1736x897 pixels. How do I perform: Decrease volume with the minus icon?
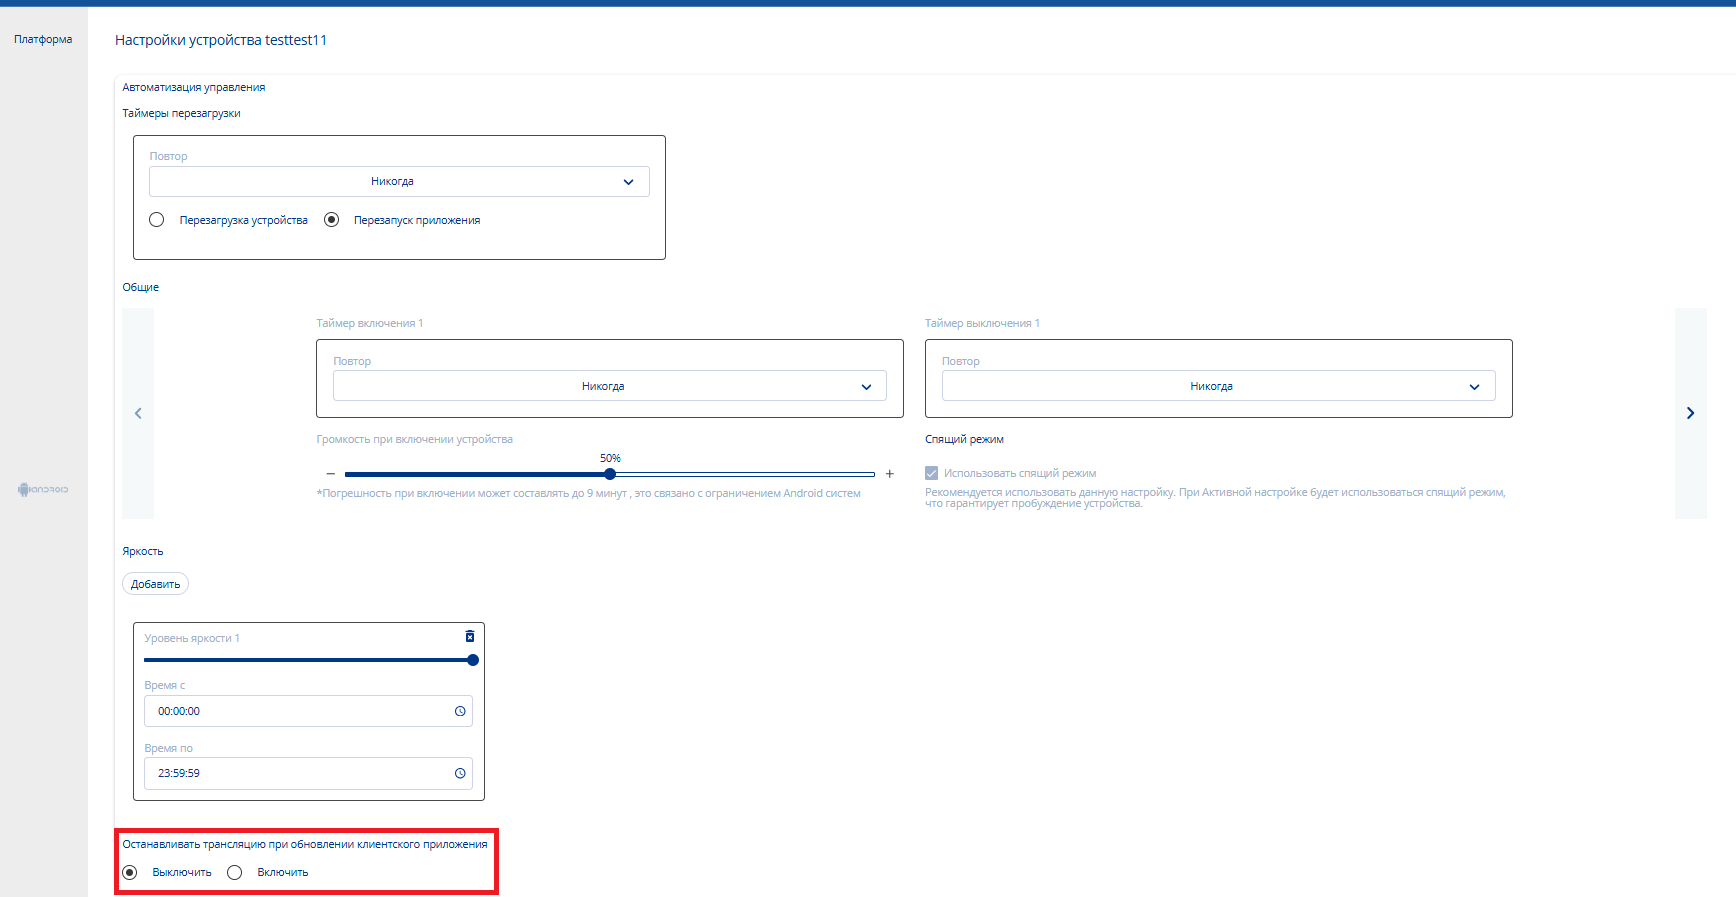click(x=331, y=474)
